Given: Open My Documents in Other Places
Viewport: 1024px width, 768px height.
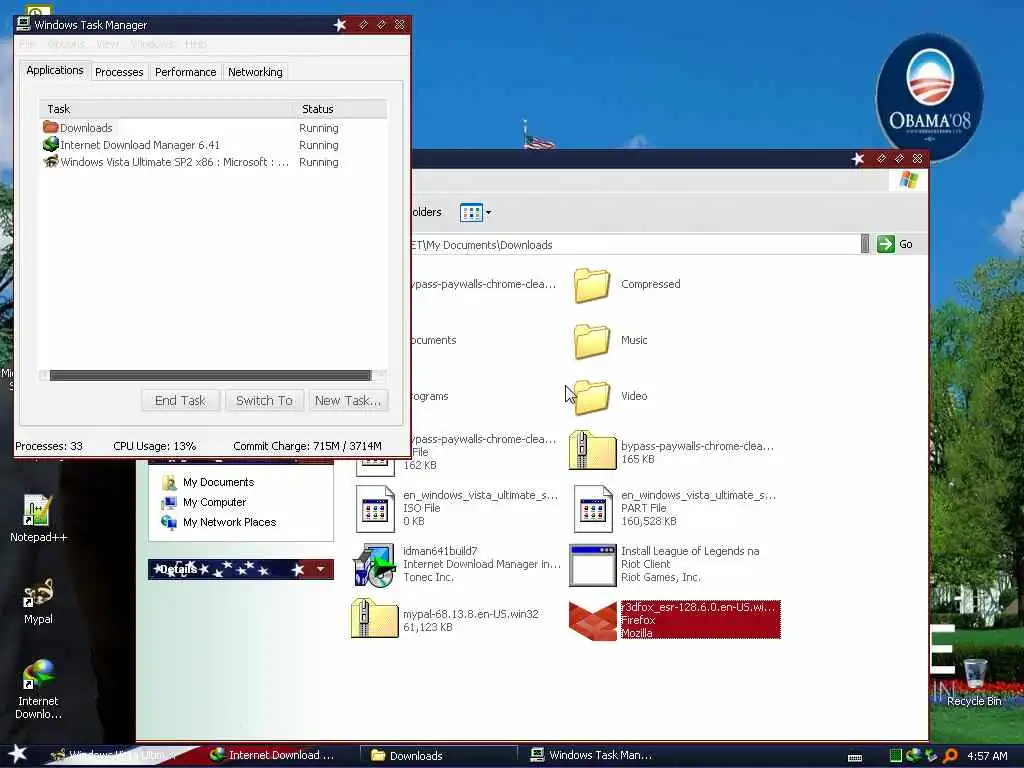Looking at the screenshot, I should (218, 483).
